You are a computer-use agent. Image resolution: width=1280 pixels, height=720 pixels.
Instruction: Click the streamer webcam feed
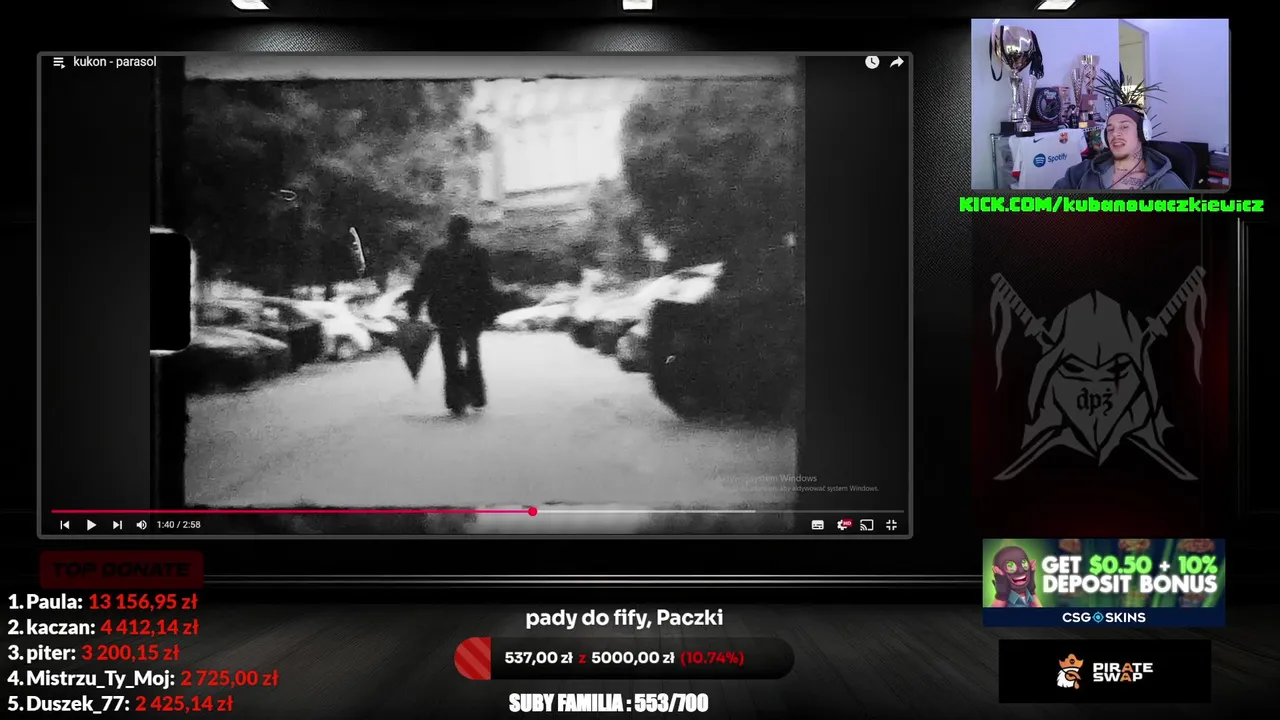pos(1100,104)
